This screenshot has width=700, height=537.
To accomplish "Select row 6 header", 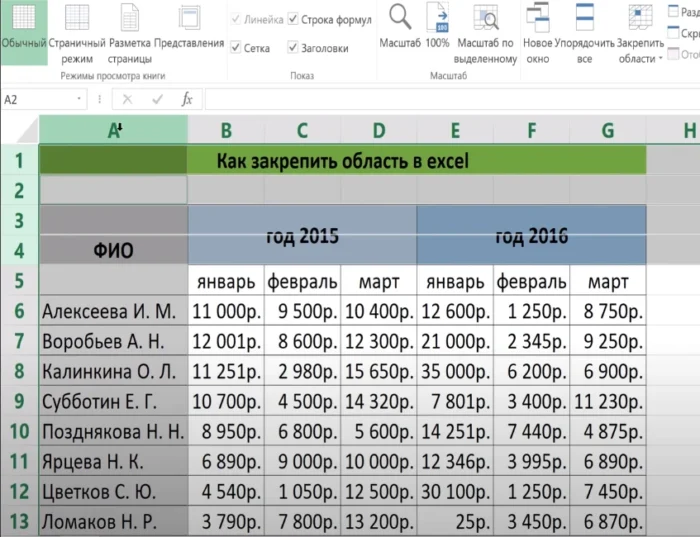I will [19, 311].
